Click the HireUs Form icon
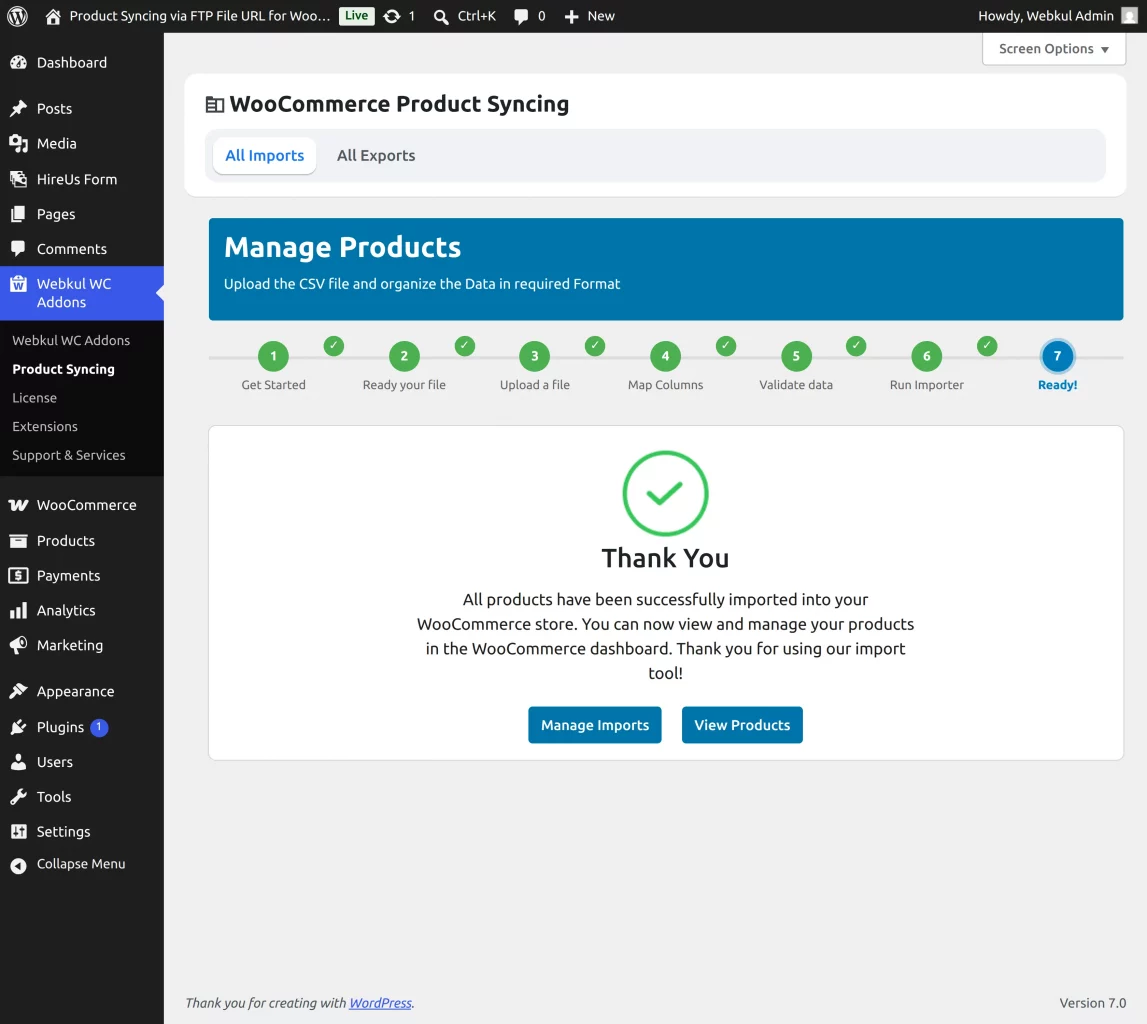Viewport: 1147px width, 1024px height. point(18,179)
